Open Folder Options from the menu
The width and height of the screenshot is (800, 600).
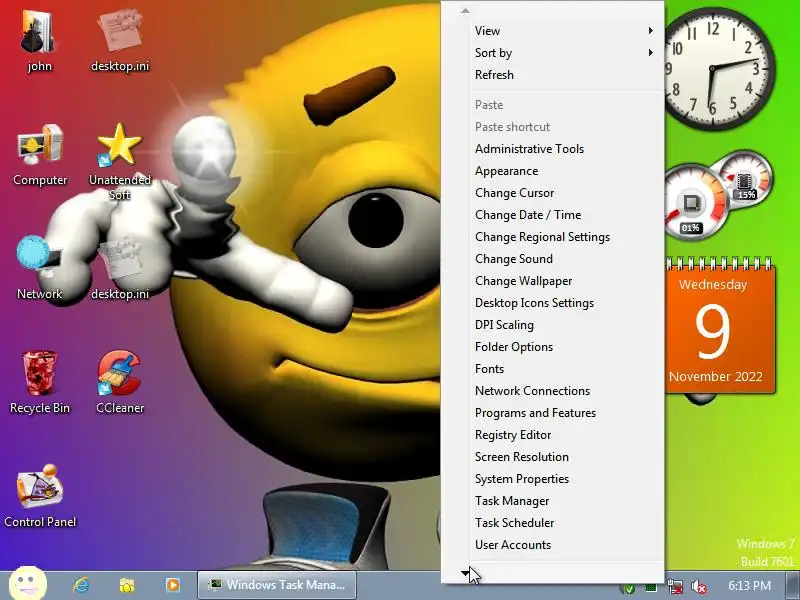click(553, 346)
